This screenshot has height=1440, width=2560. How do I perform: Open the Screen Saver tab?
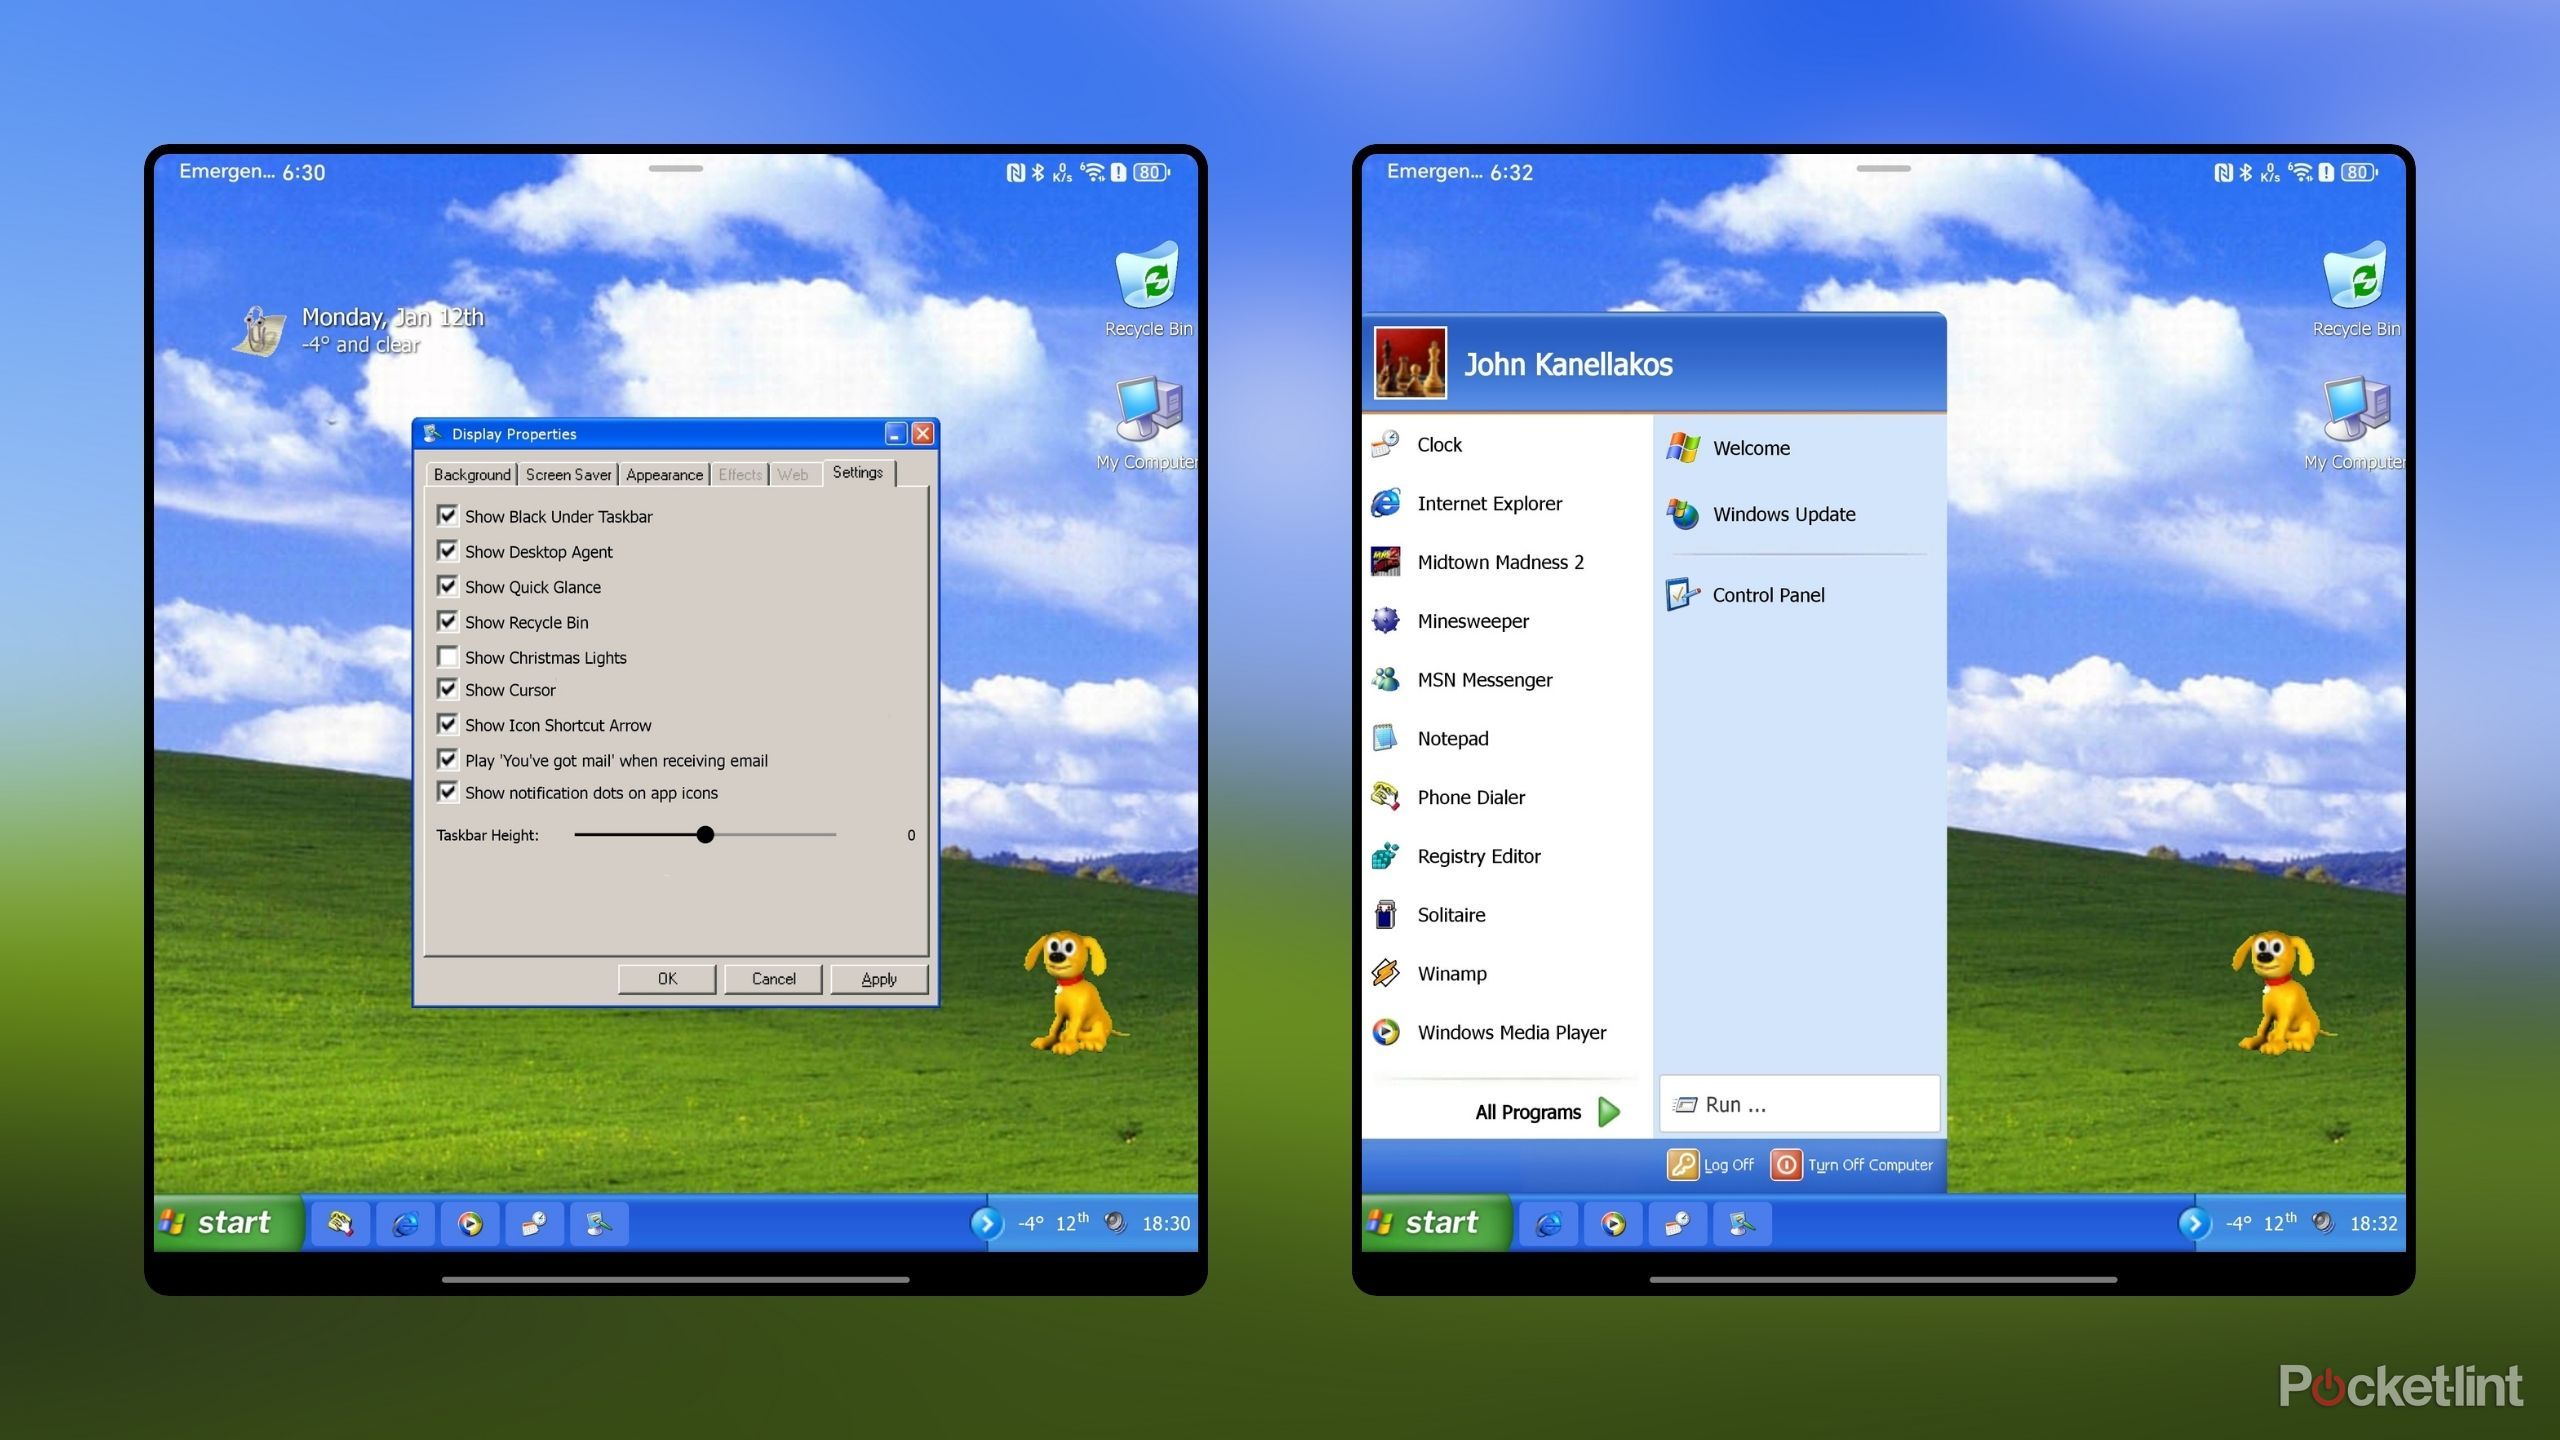point(568,475)
